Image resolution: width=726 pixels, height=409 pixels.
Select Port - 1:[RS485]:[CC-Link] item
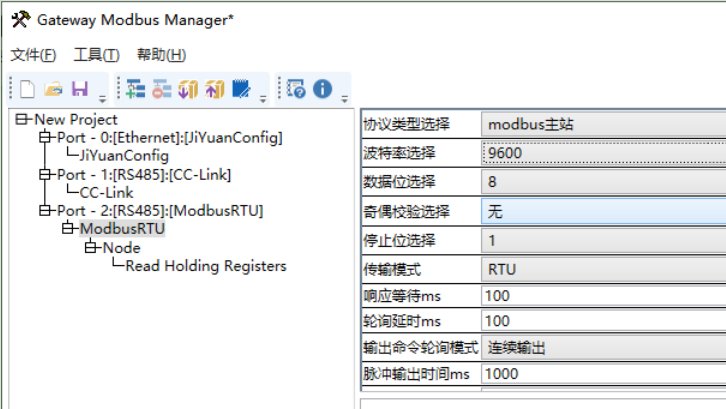coord(144,175)
